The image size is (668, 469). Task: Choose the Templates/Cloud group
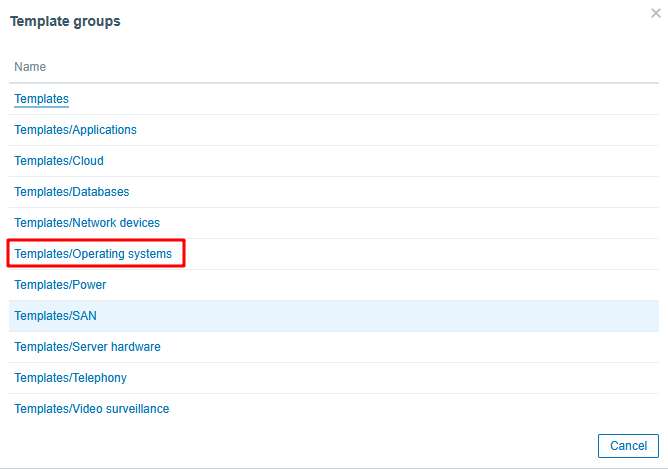[x=58, y=161]
